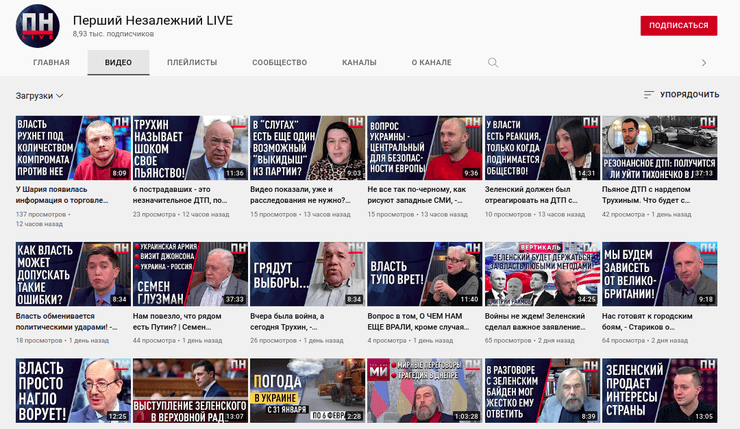Select the Каналы tab
This screenshot has height=429, width=740.
tap(359, 62)
